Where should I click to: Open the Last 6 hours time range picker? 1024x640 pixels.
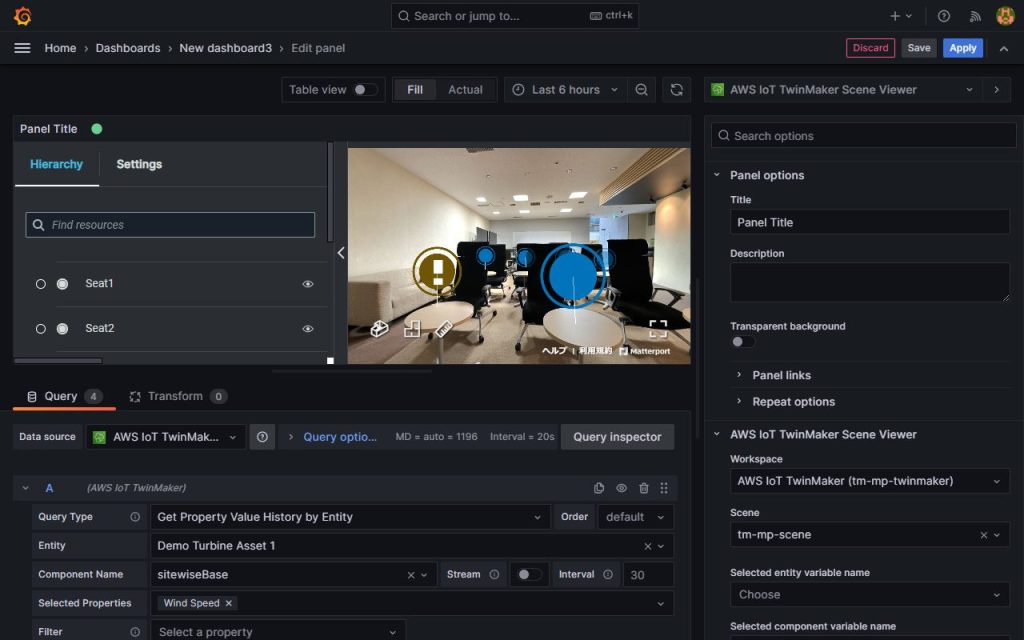click(x=562, y=89)
